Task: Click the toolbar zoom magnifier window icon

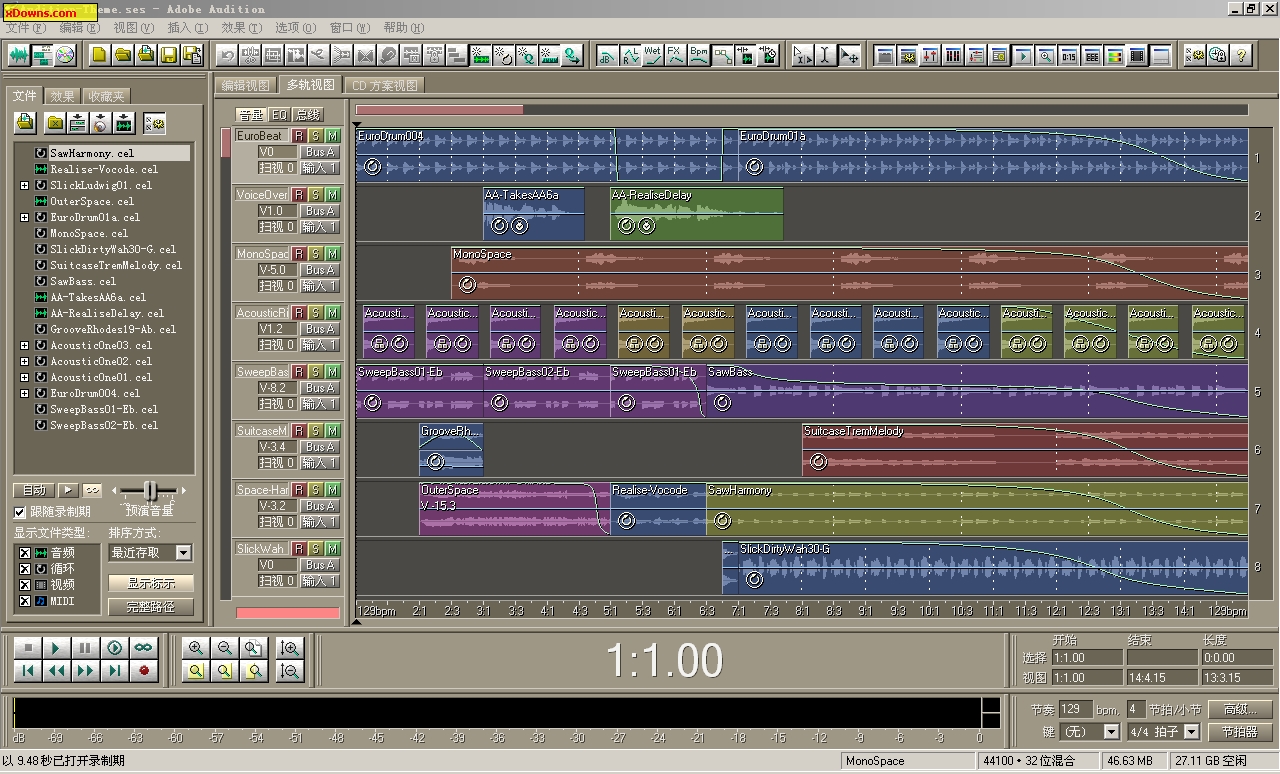Action: [1046, 55]
